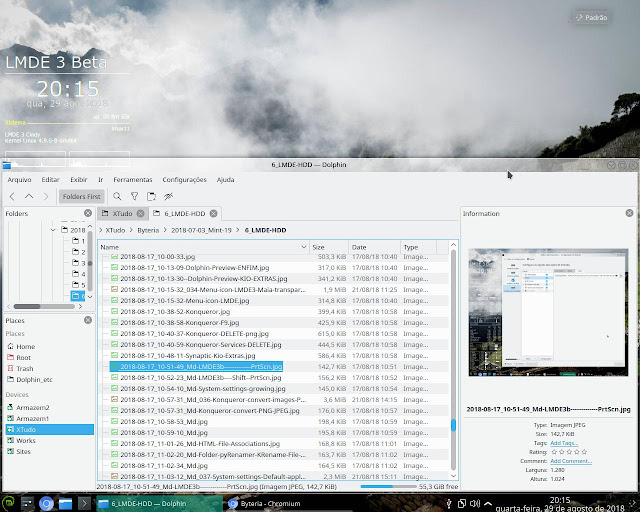640x512 pixels.
Task: Open the chevron before XTudo in the breadcrumb
Action: pyautogui.click(x=101, y=230)
